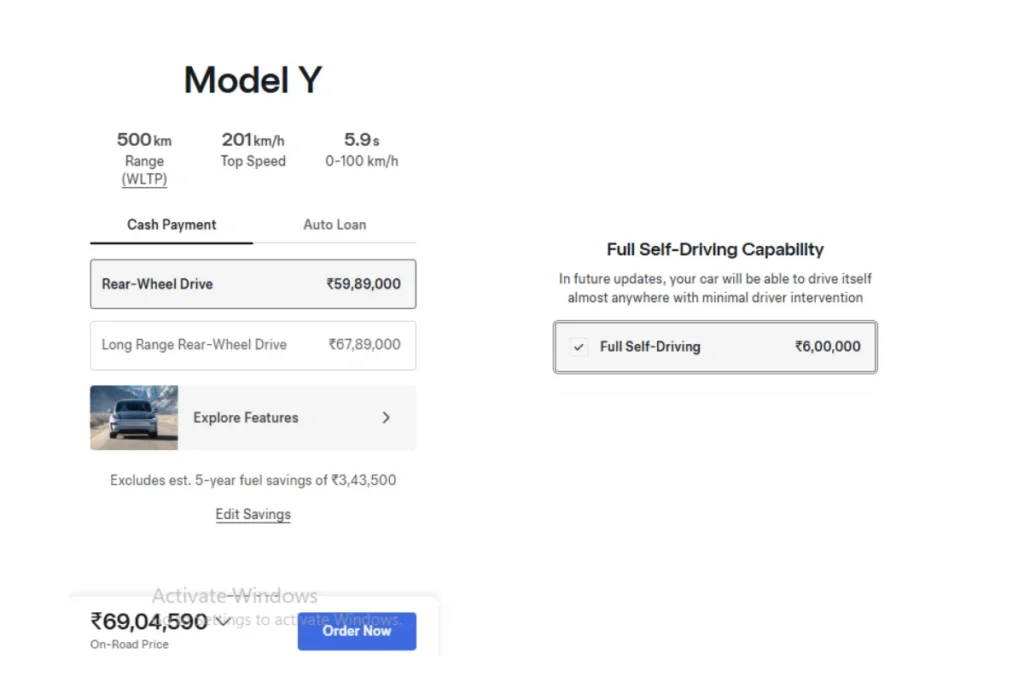
Task: Click the Explore Features label
Action: point(246,418)
